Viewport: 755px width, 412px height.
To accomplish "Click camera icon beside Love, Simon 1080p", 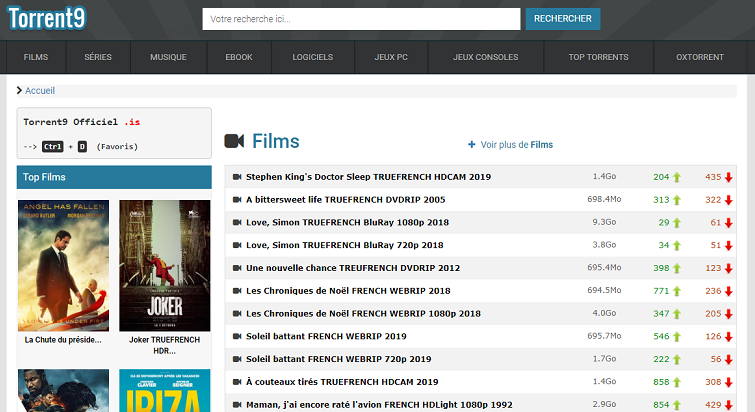I will point(237,222).
